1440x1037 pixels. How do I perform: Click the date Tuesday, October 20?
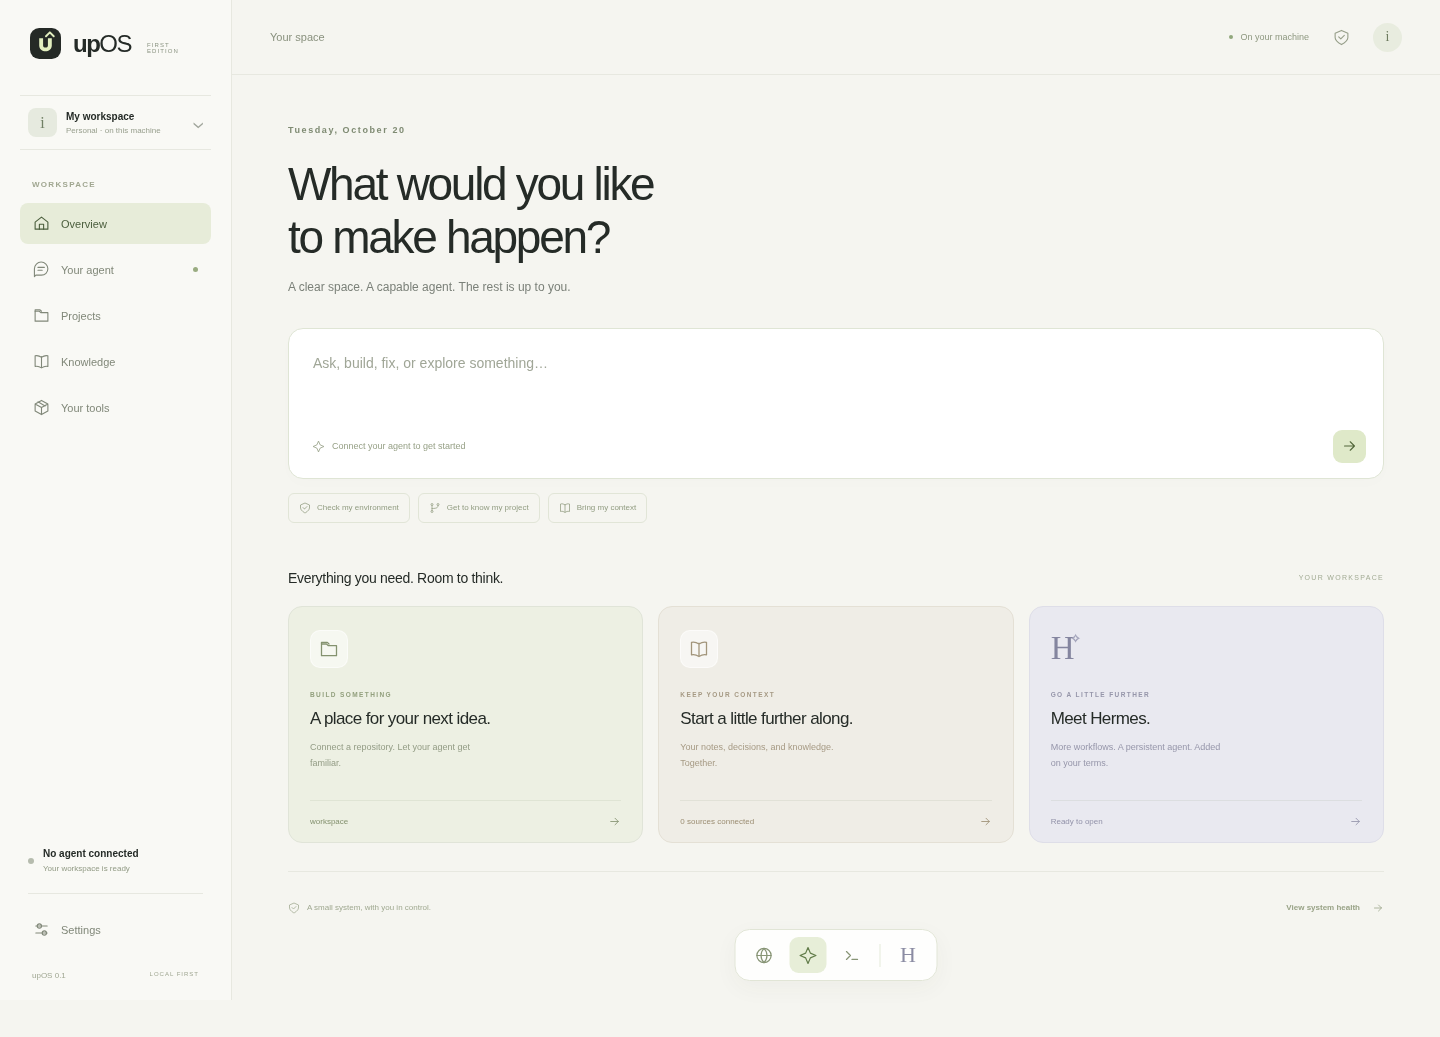347,130
